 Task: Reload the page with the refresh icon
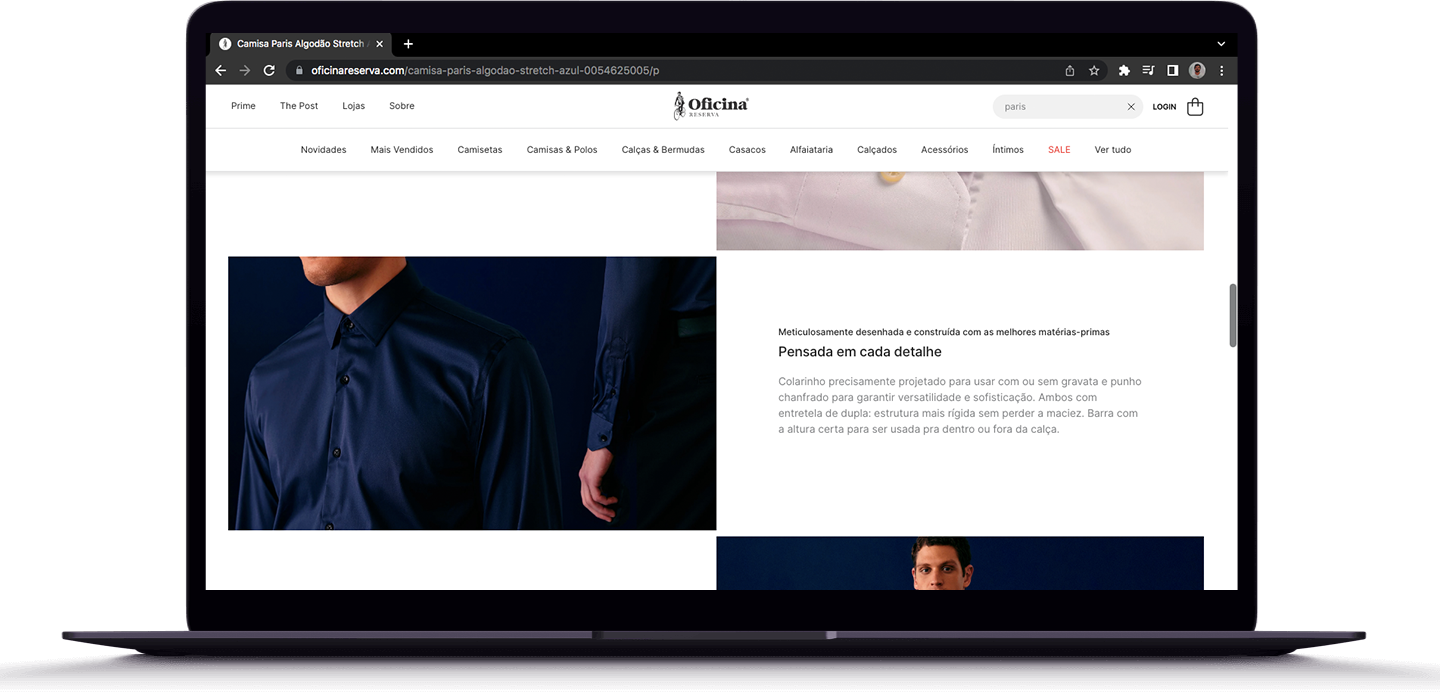click(269, 70)
